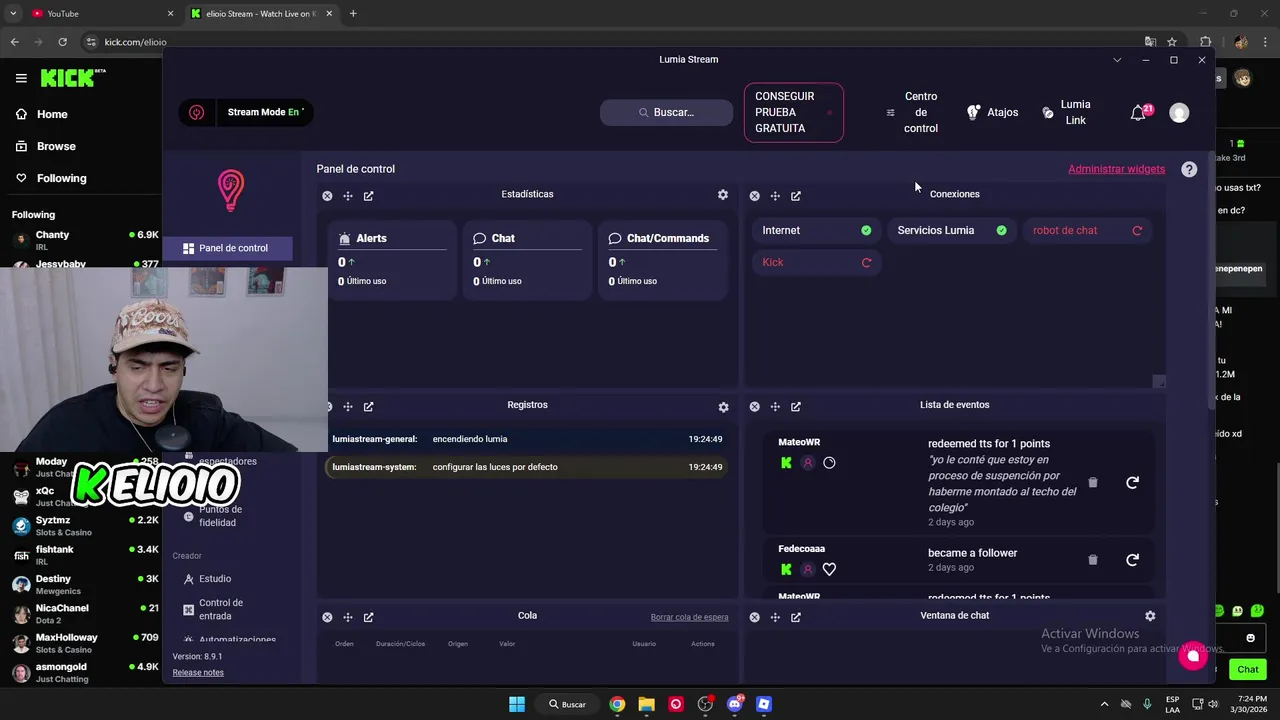Open File Explorer from taskbar
The image size is (1280, 720).
click(646, 704)
